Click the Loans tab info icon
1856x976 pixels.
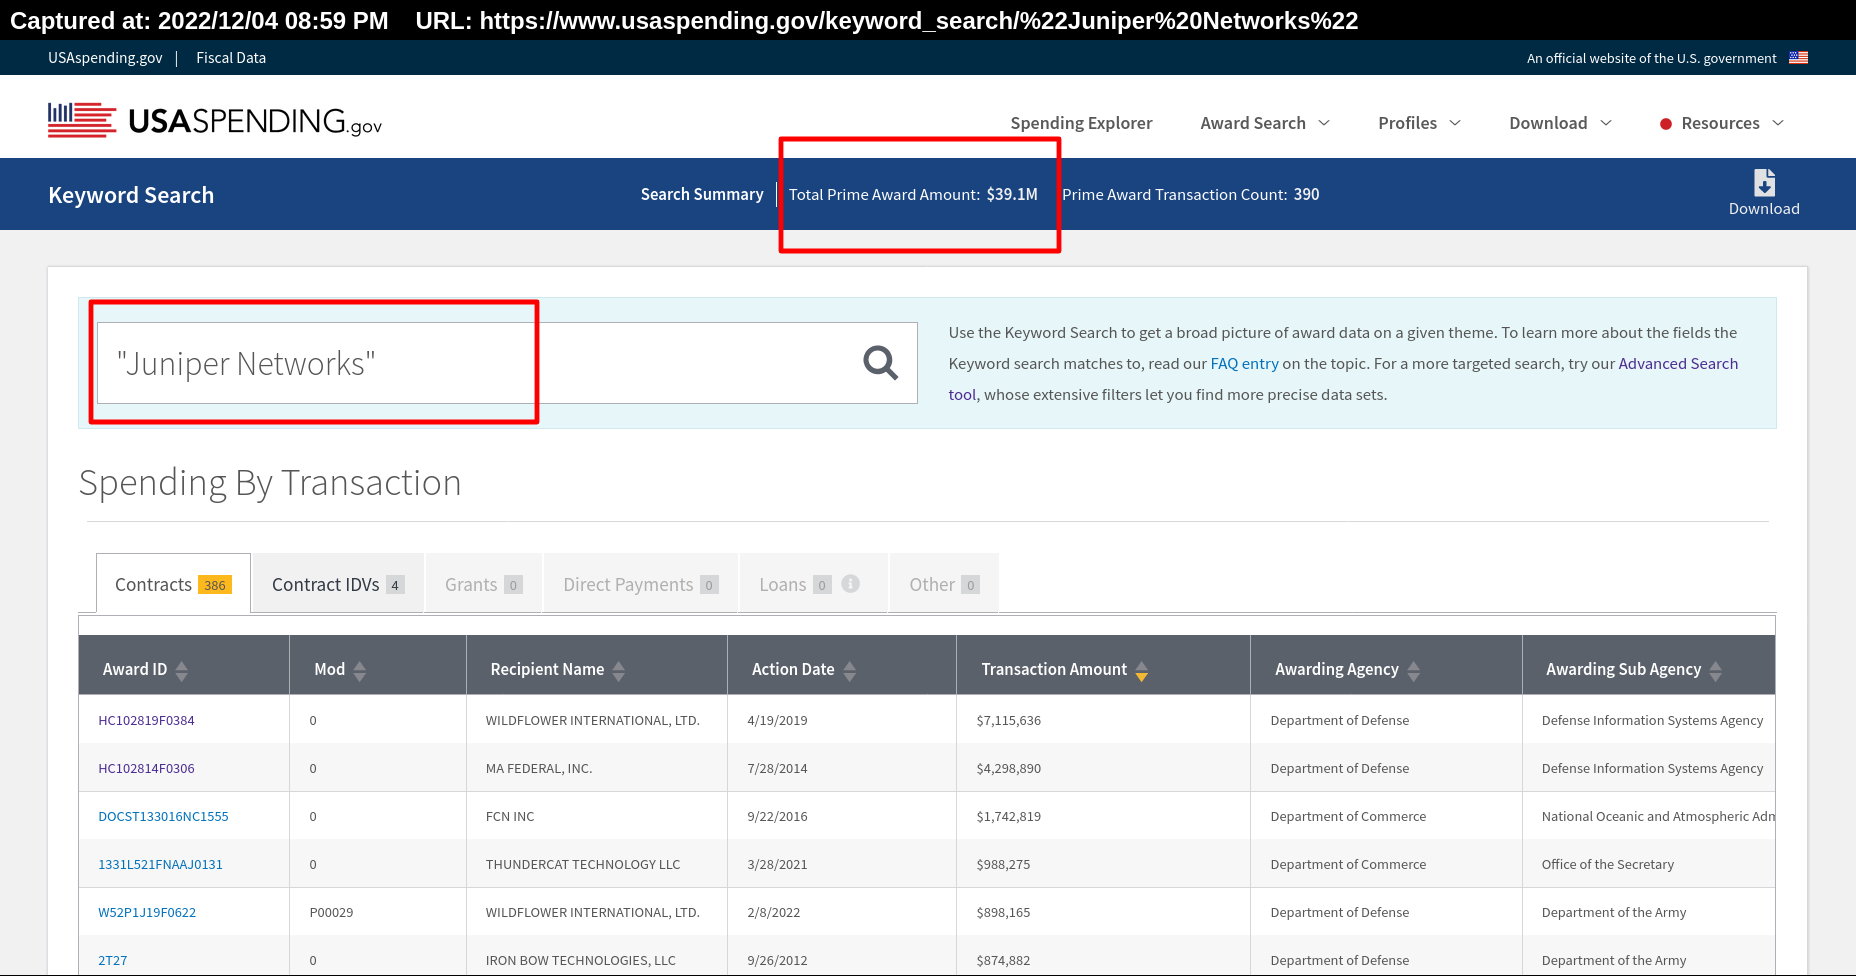coord(851,583)
